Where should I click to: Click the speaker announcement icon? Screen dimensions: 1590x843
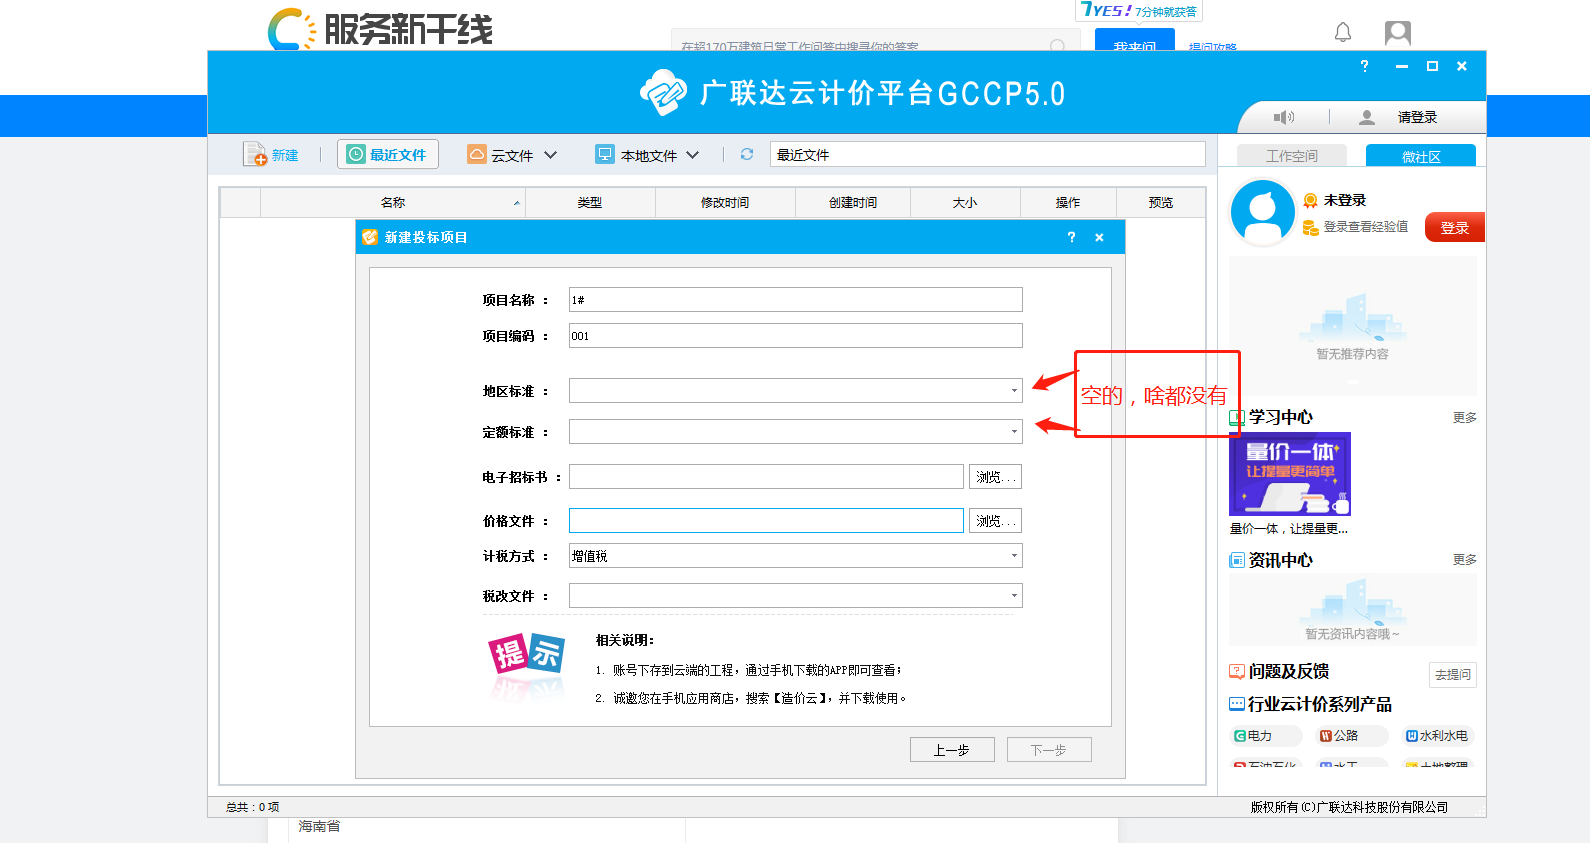[x=1283, y=117]
